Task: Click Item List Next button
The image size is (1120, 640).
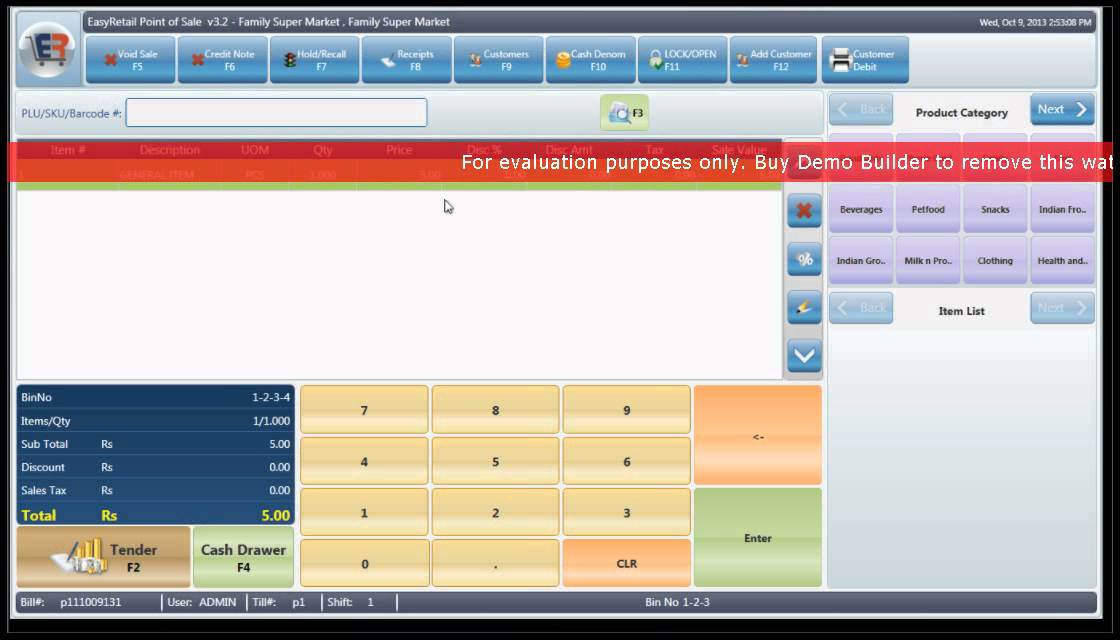Action: (x=1062, y=308)
